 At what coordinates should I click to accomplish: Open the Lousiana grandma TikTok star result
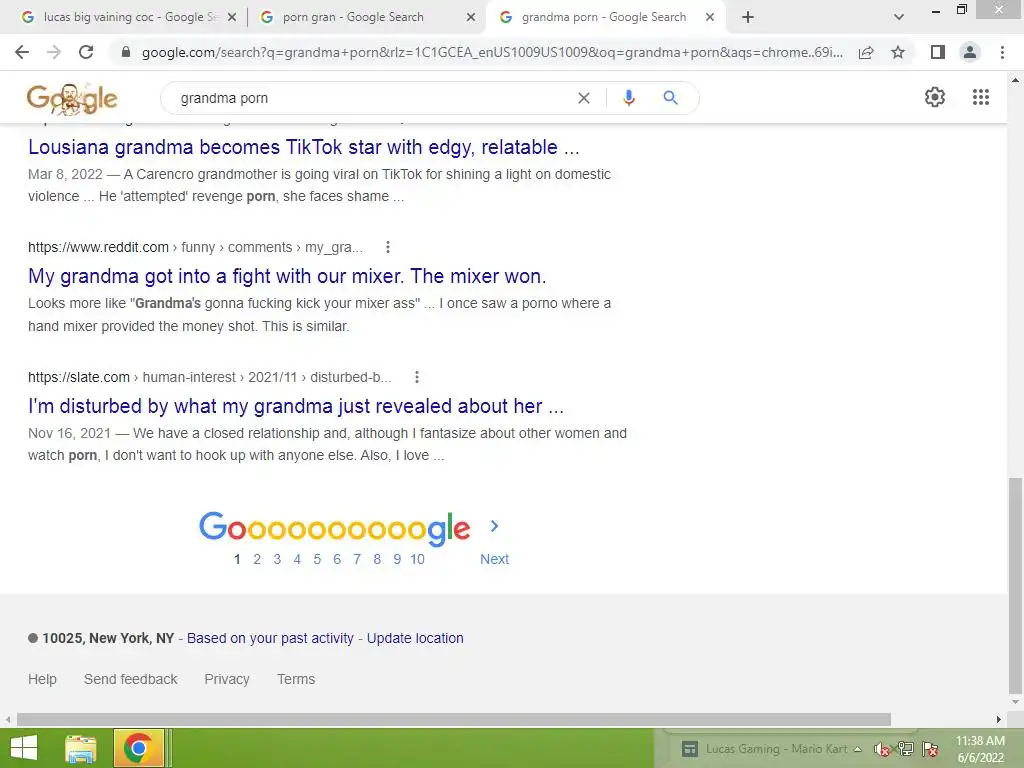tap(304, 147)
